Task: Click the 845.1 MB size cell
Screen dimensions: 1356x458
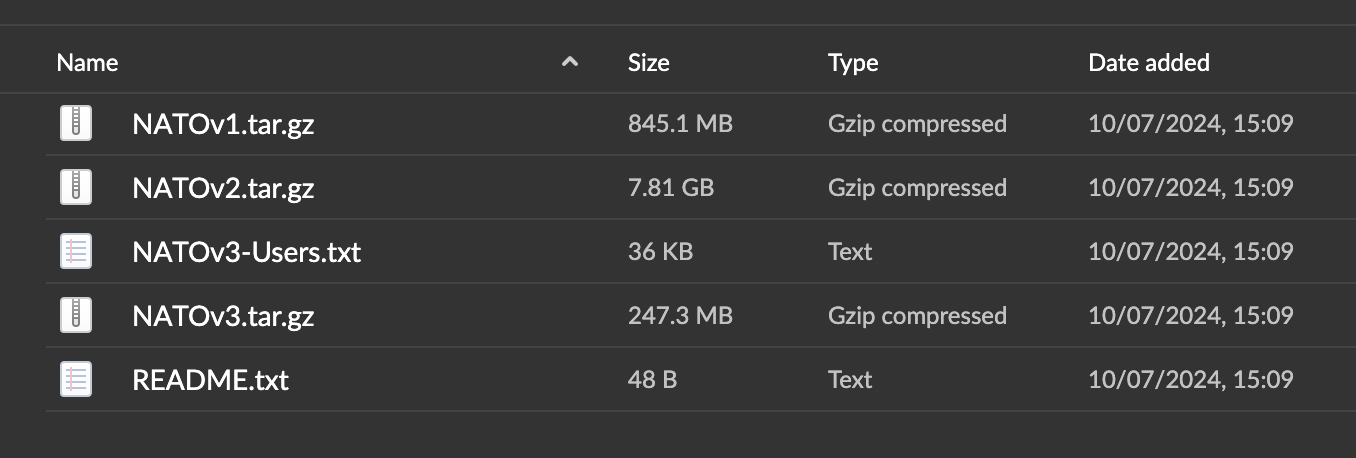Action: click(x=680, y=124)
